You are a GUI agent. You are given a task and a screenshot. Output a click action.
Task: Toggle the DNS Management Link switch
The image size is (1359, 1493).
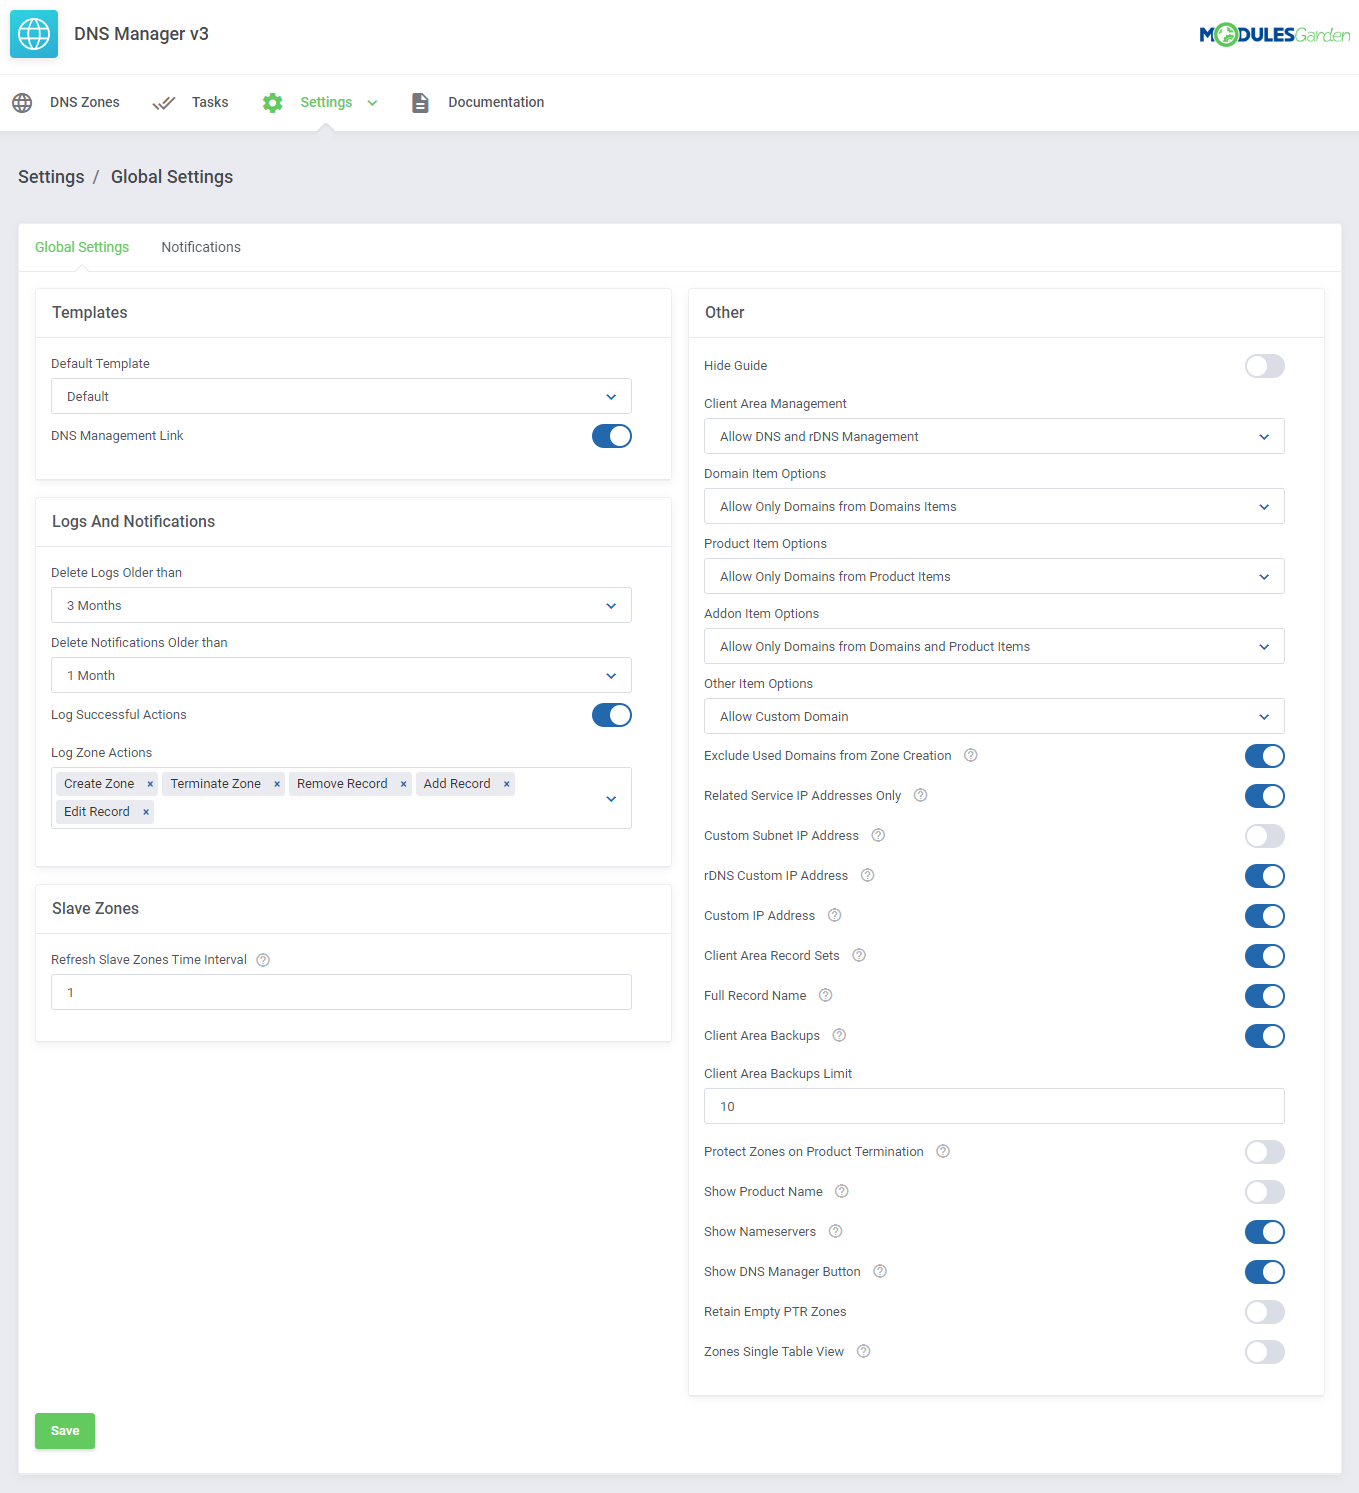(x=612, y=436)
